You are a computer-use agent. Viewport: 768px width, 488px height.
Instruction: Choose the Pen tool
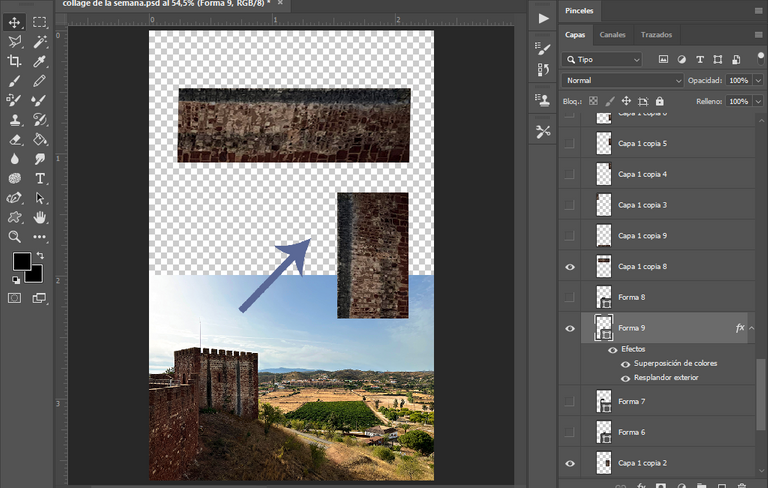coord(14,198)
